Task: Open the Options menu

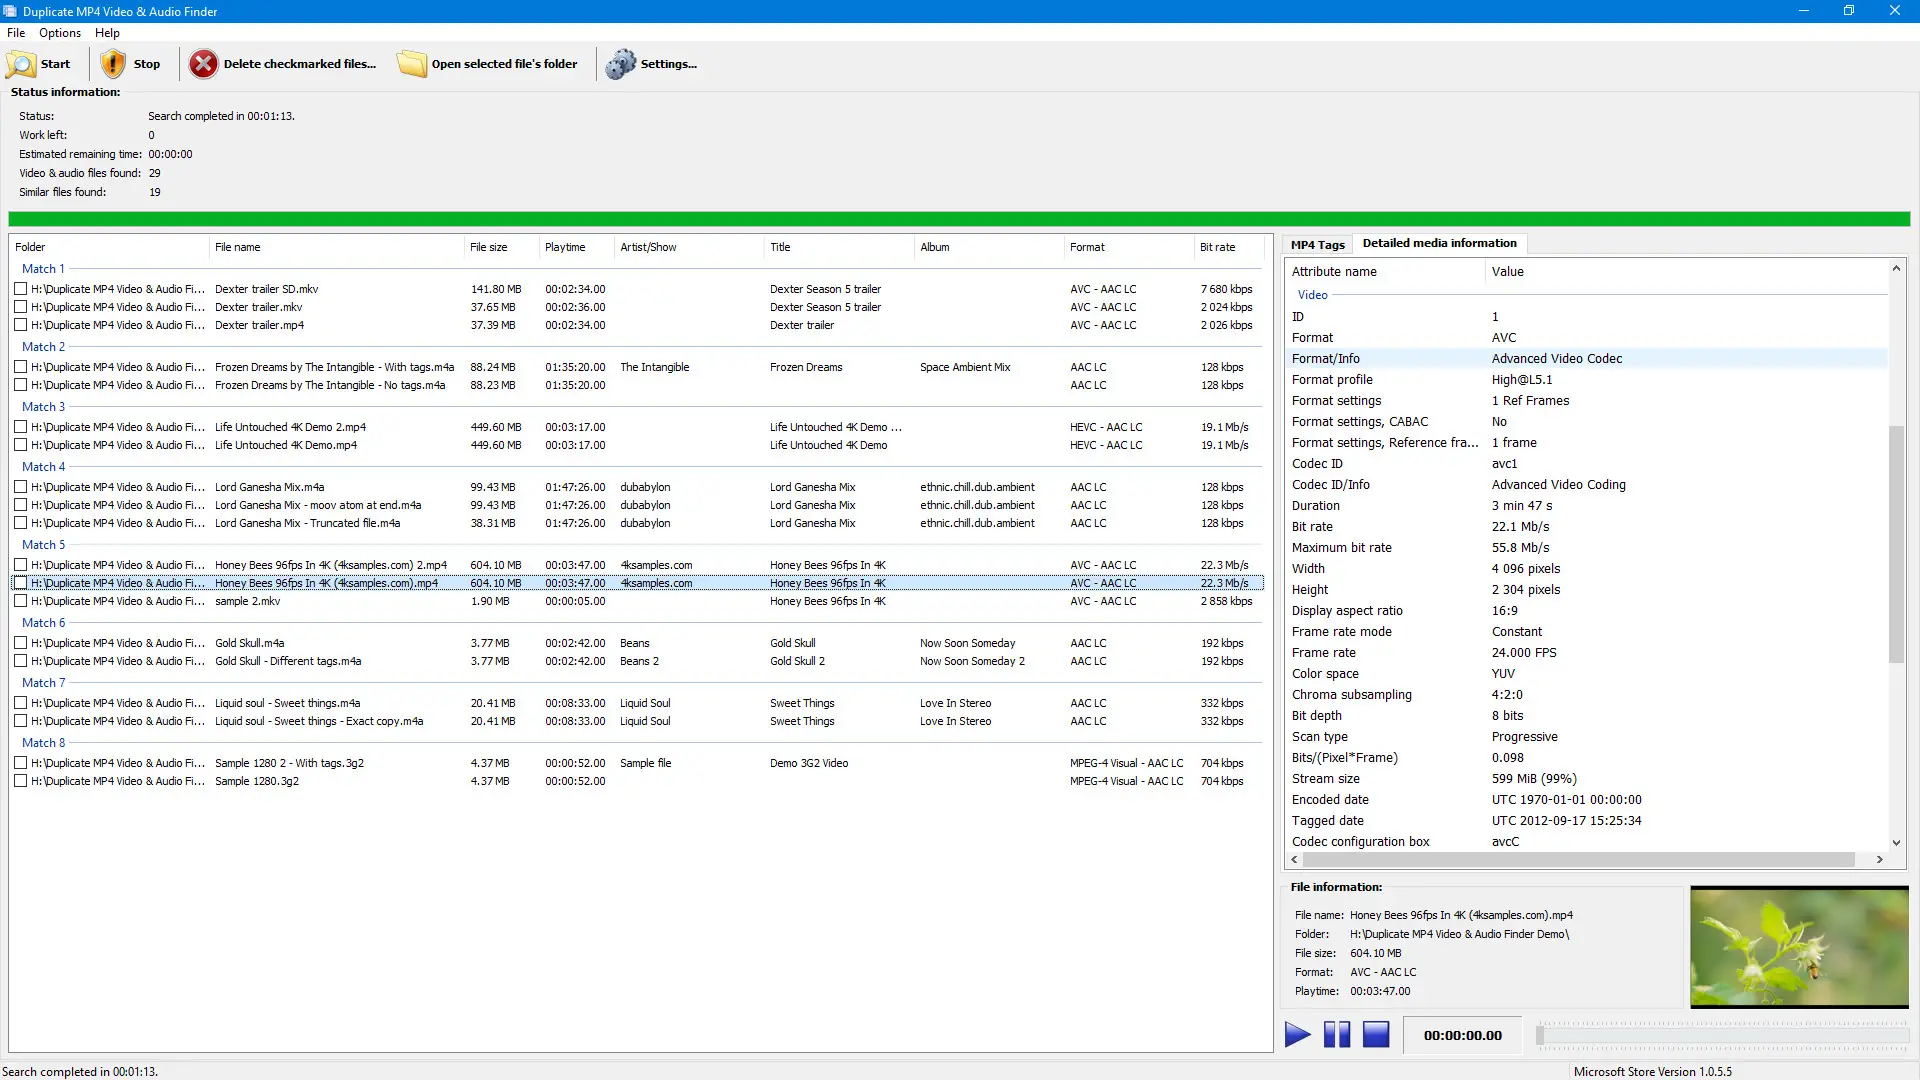Action: 59,32
